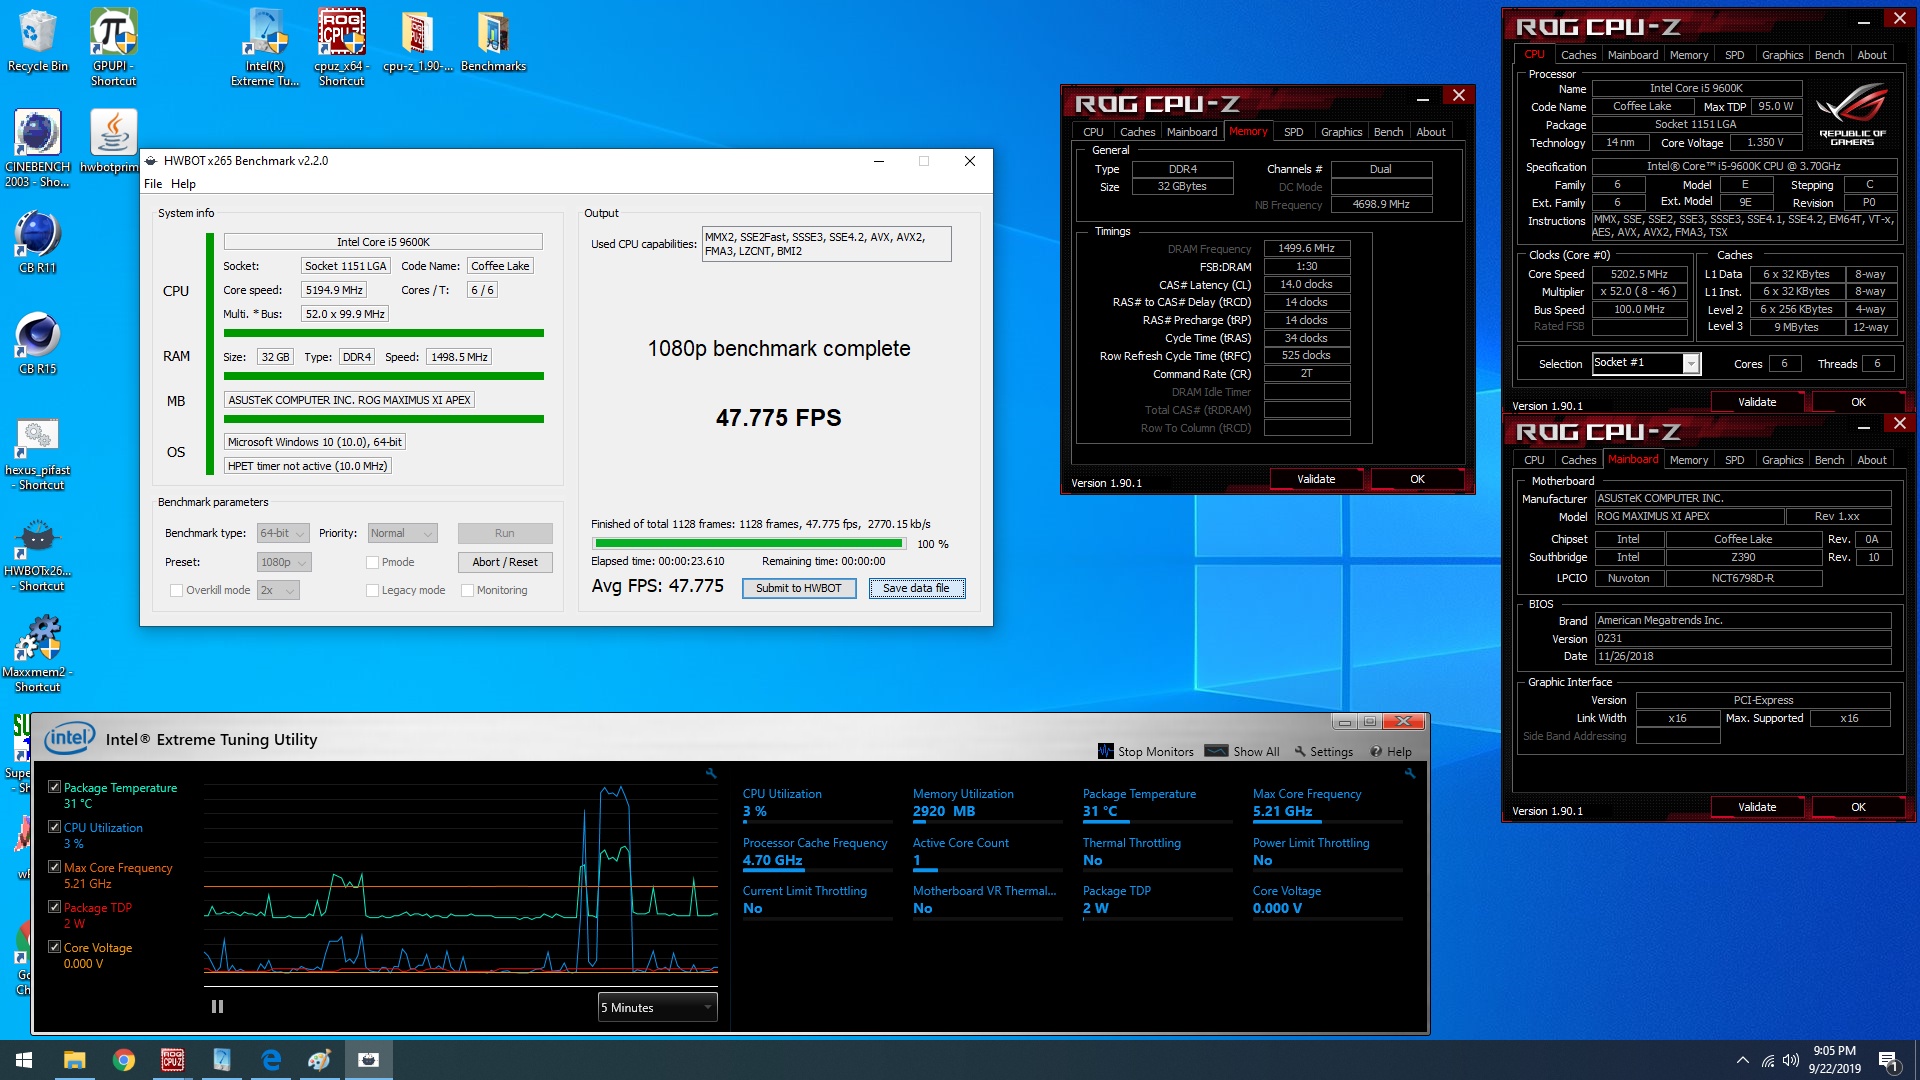Click OK in the Mainboard CPU-Z window

coord(1858,807)
